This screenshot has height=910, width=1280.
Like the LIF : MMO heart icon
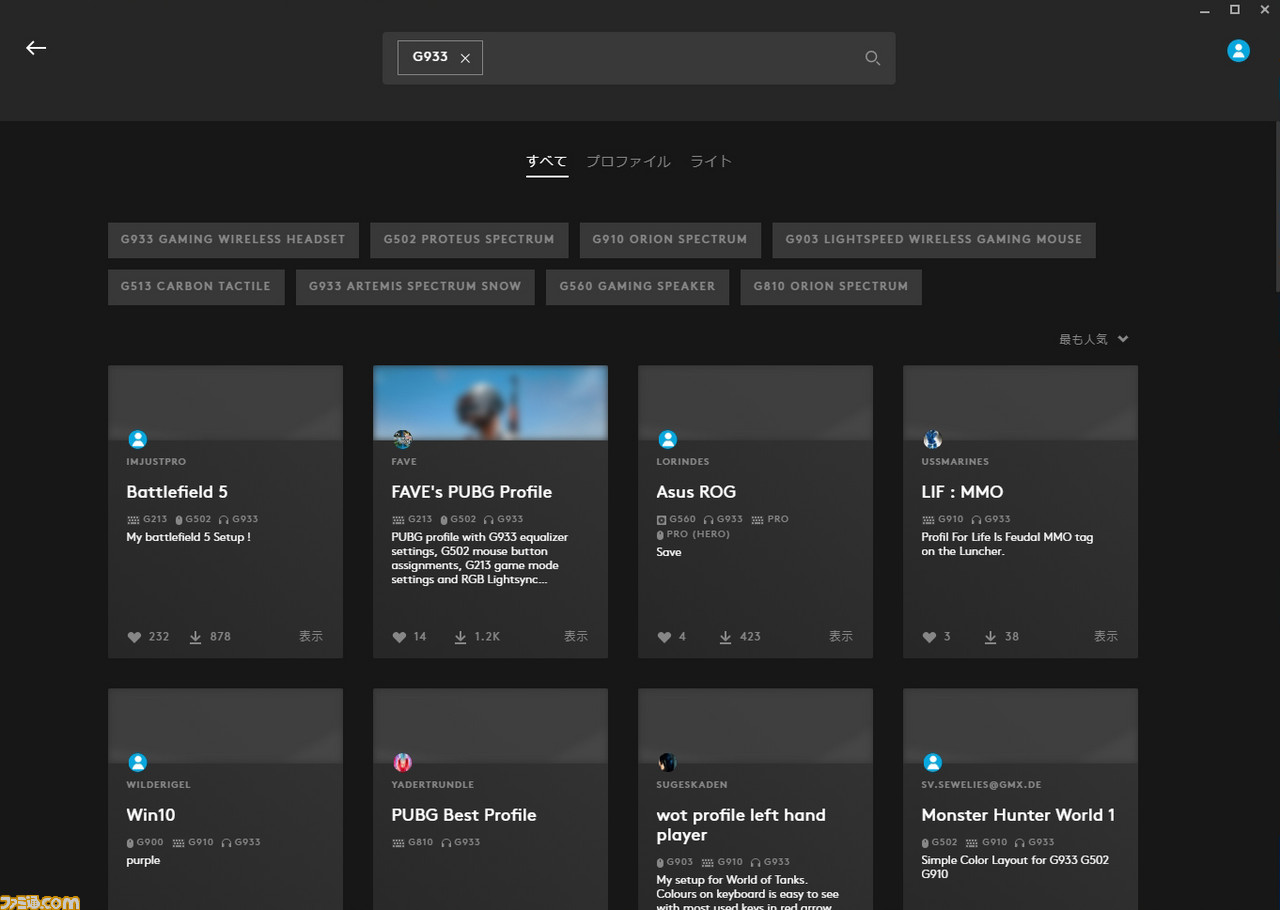point(929,637)
